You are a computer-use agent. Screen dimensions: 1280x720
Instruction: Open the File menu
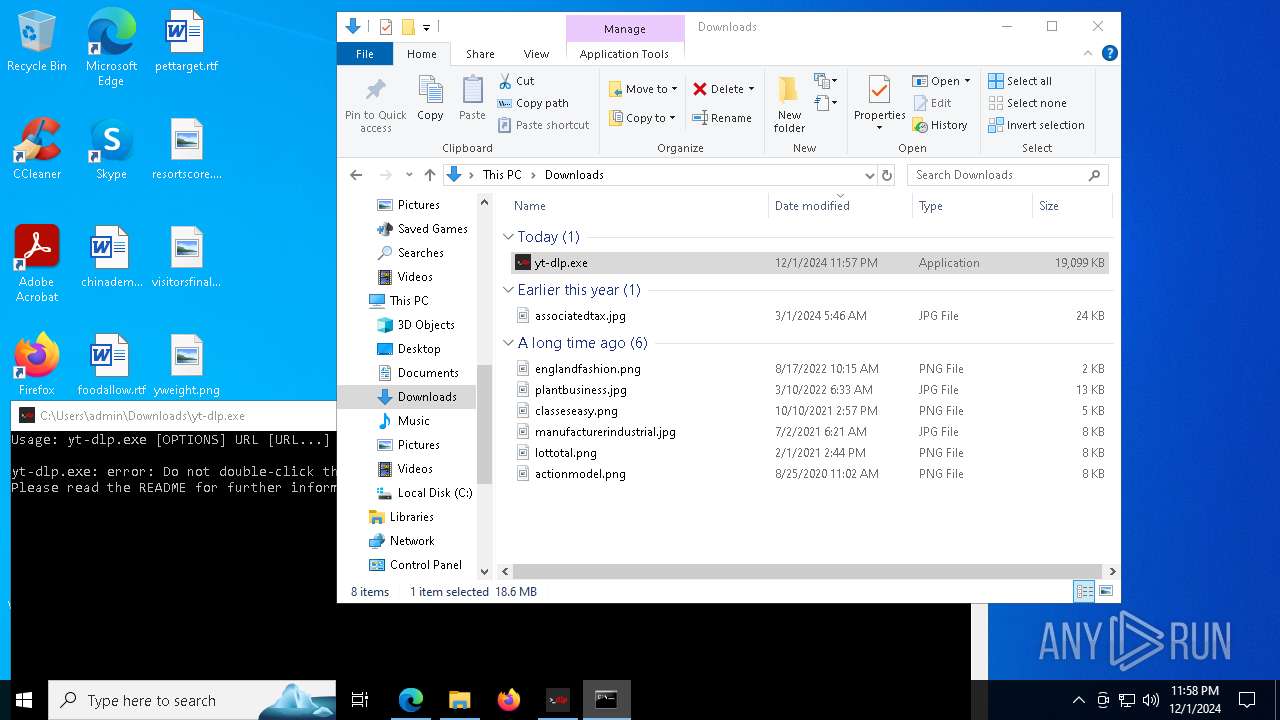coord(365,54)
